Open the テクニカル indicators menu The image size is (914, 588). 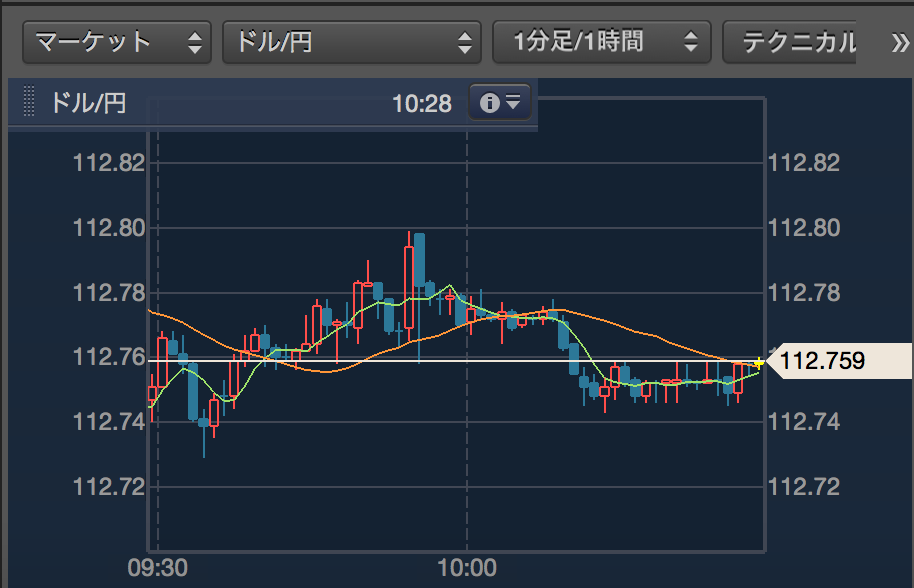(x=797, y=42)
